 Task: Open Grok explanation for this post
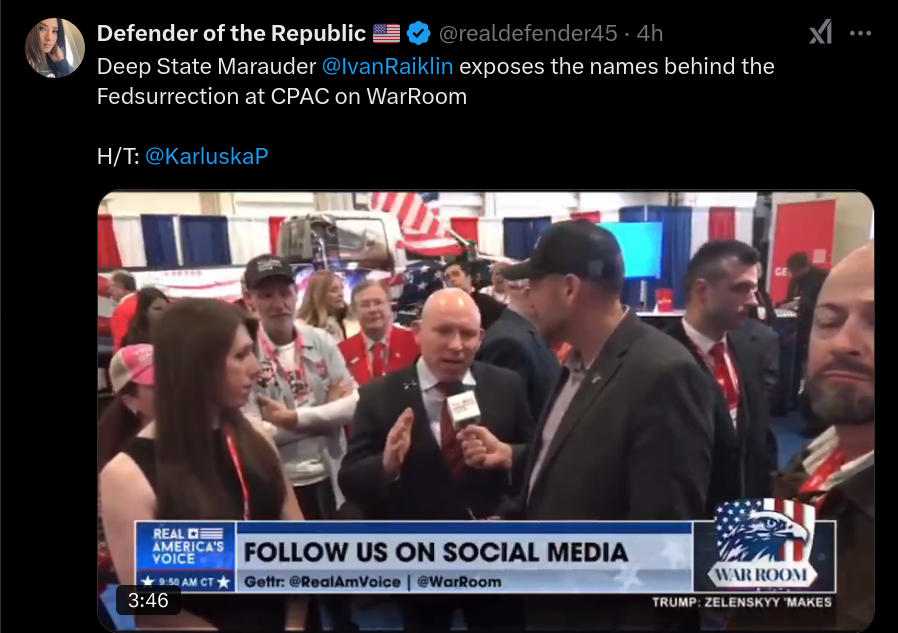[820, 33]
